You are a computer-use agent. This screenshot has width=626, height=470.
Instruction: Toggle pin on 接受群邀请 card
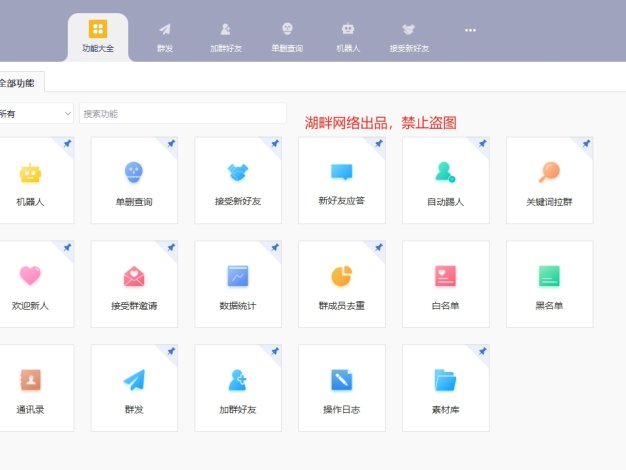[171, 247]
